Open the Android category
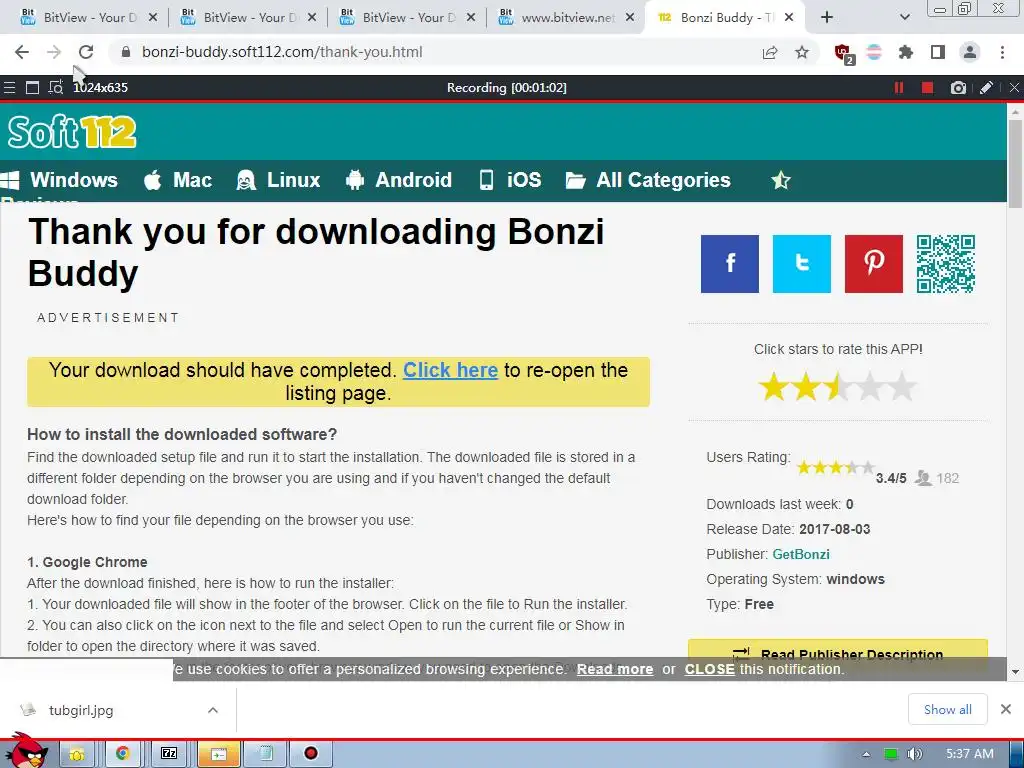This screenshot has height=768, width=1024. pyautogui.click(x=398, y=180)
